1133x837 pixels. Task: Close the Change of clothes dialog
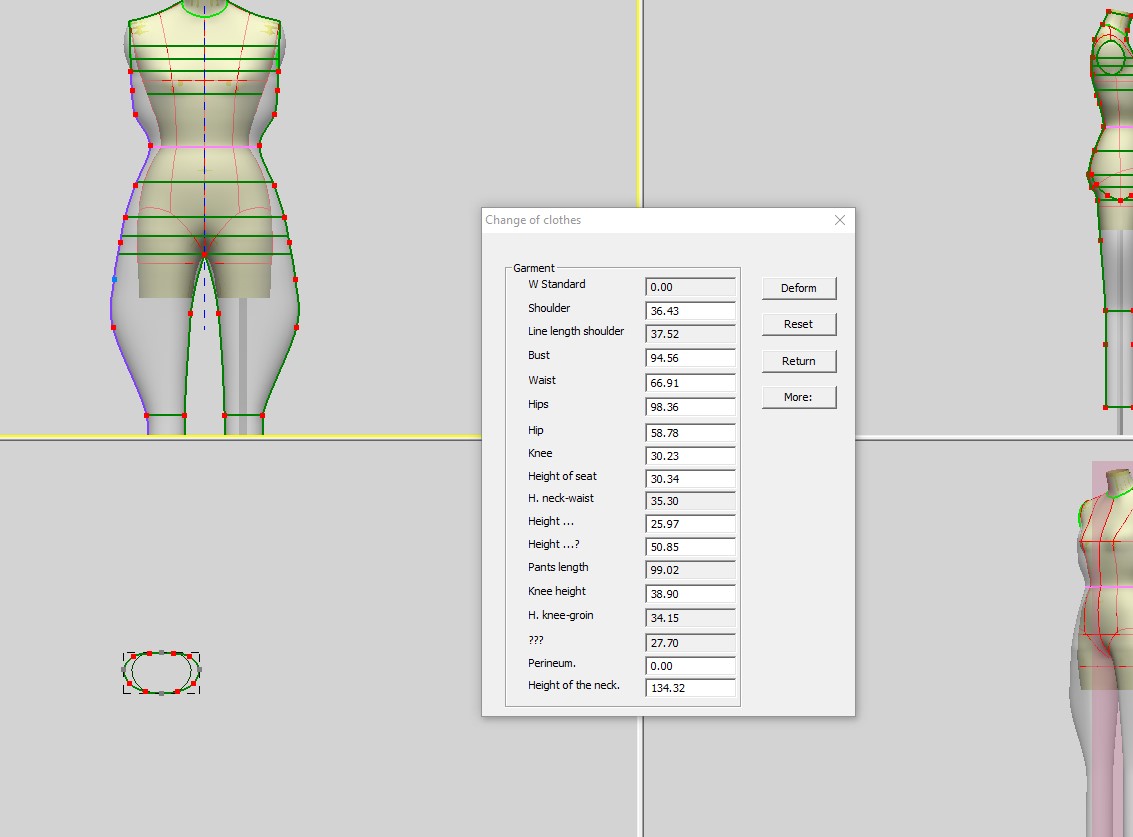[839, 220]
